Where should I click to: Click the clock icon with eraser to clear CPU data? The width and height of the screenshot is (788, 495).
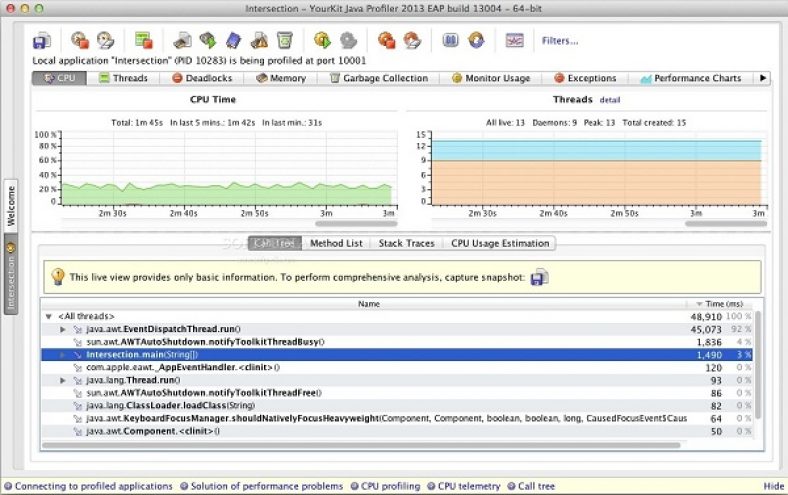coord(105,40)
